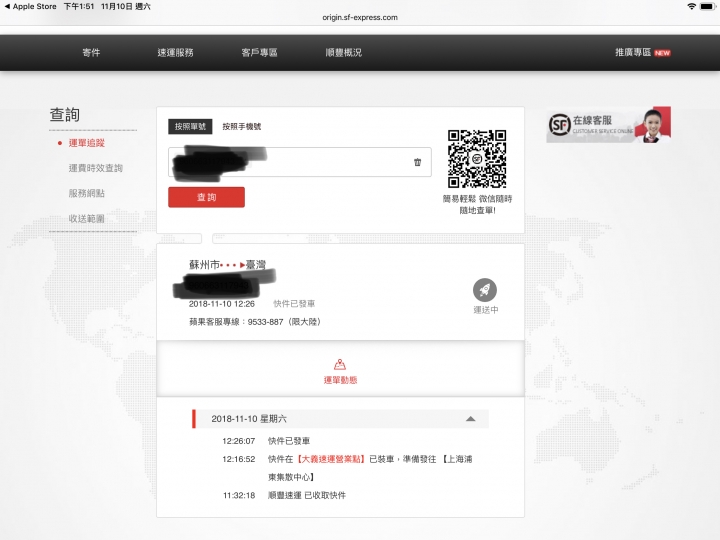This screenshot has width=720, height=540.
Task: Select the 2018-11-10 12:26 timestamp
Action: click(x=222, y=304)
